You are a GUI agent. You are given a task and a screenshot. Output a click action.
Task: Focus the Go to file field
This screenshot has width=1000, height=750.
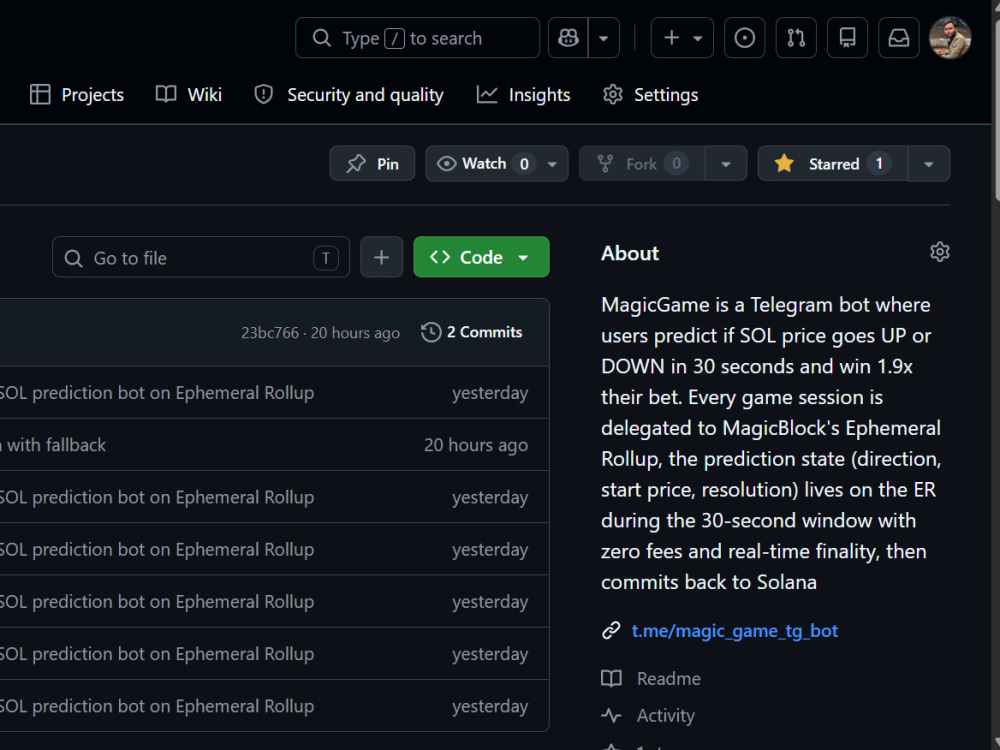(201, 258)
